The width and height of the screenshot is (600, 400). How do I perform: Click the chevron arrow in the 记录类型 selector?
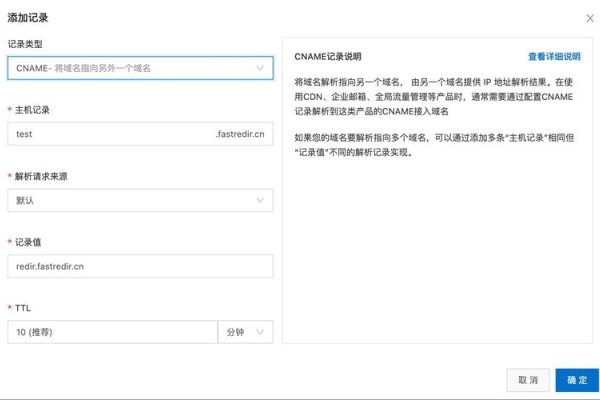tap(260, 68)
